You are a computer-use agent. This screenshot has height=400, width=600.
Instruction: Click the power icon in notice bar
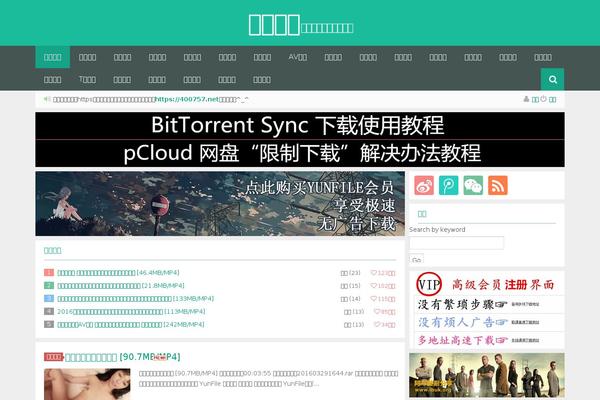pos(543,99)
